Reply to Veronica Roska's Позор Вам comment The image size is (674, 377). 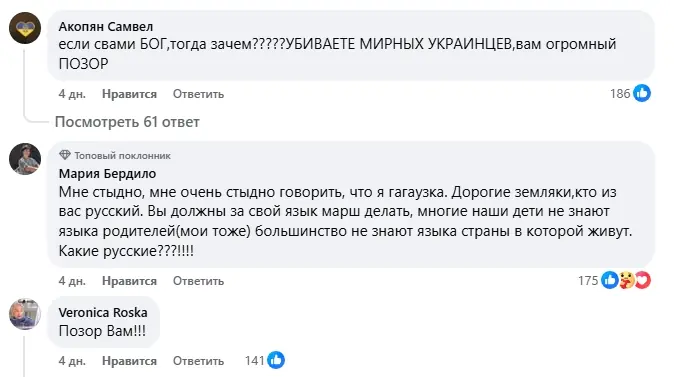[x=199, y=361]
